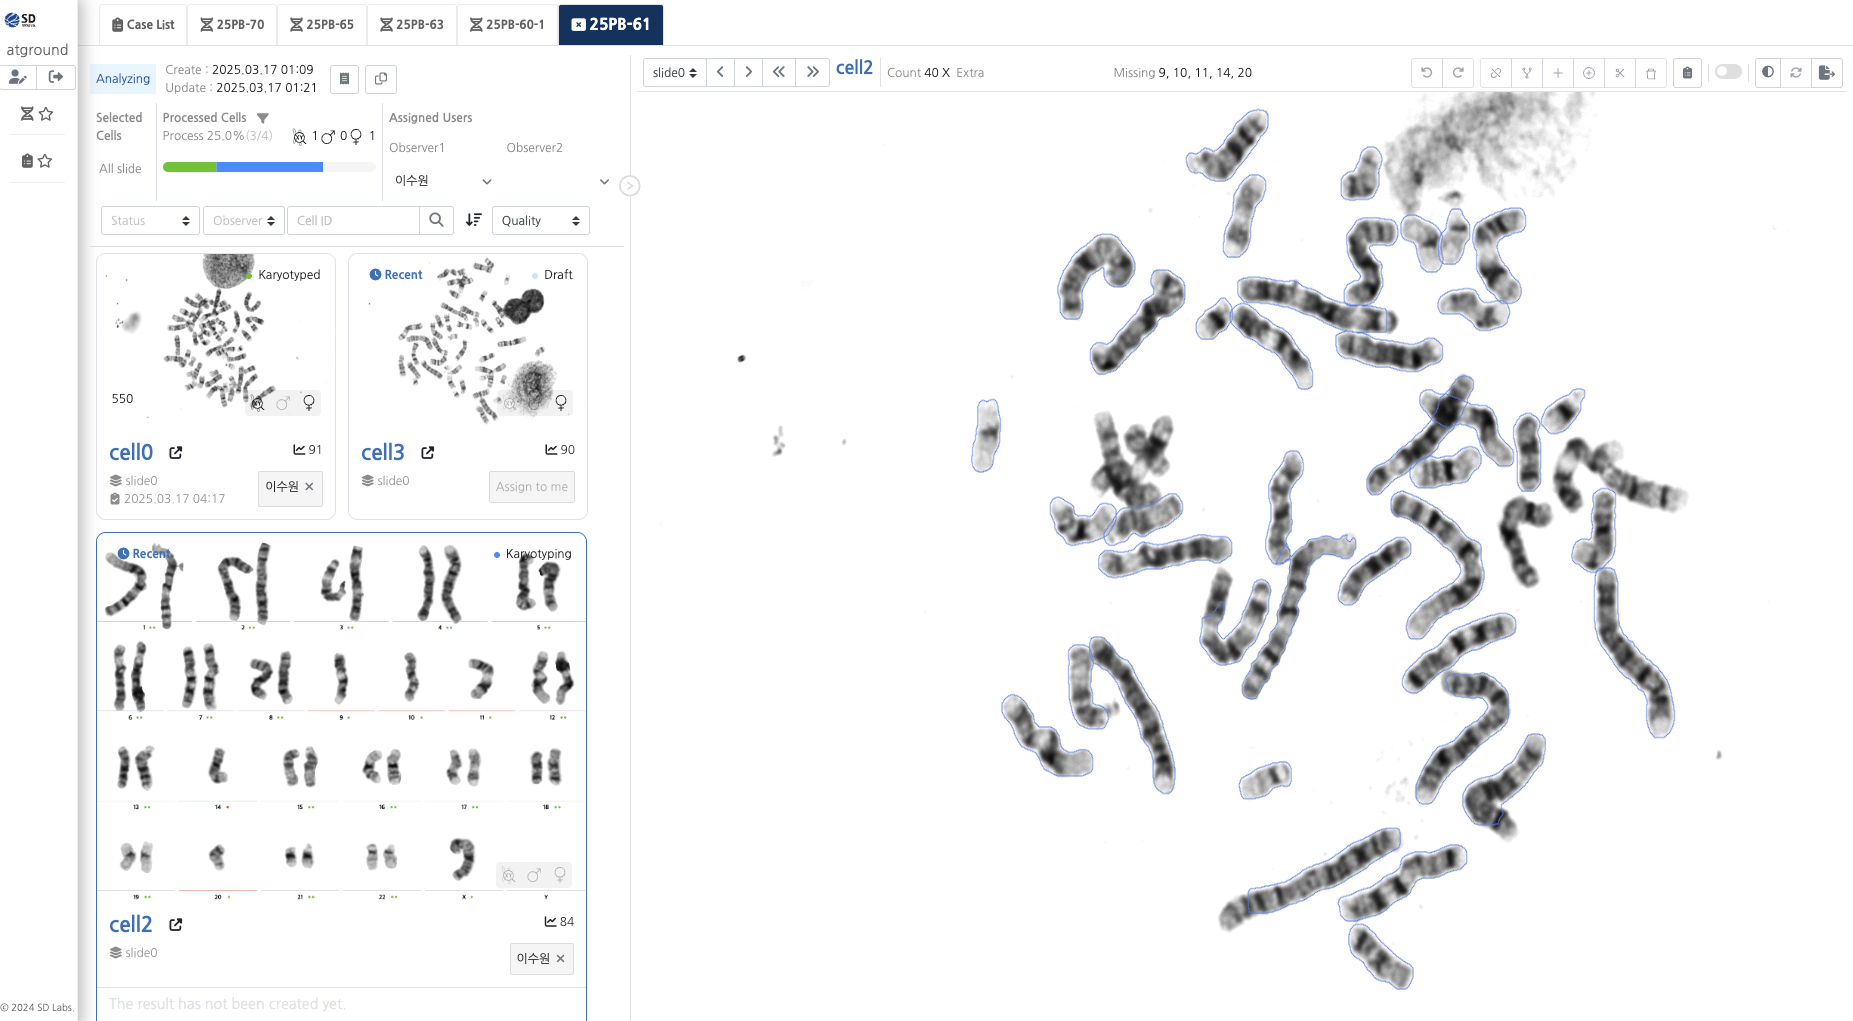Open the Quality sort dropdown
Screen dimensions: 1853x1021
point(540,221)
